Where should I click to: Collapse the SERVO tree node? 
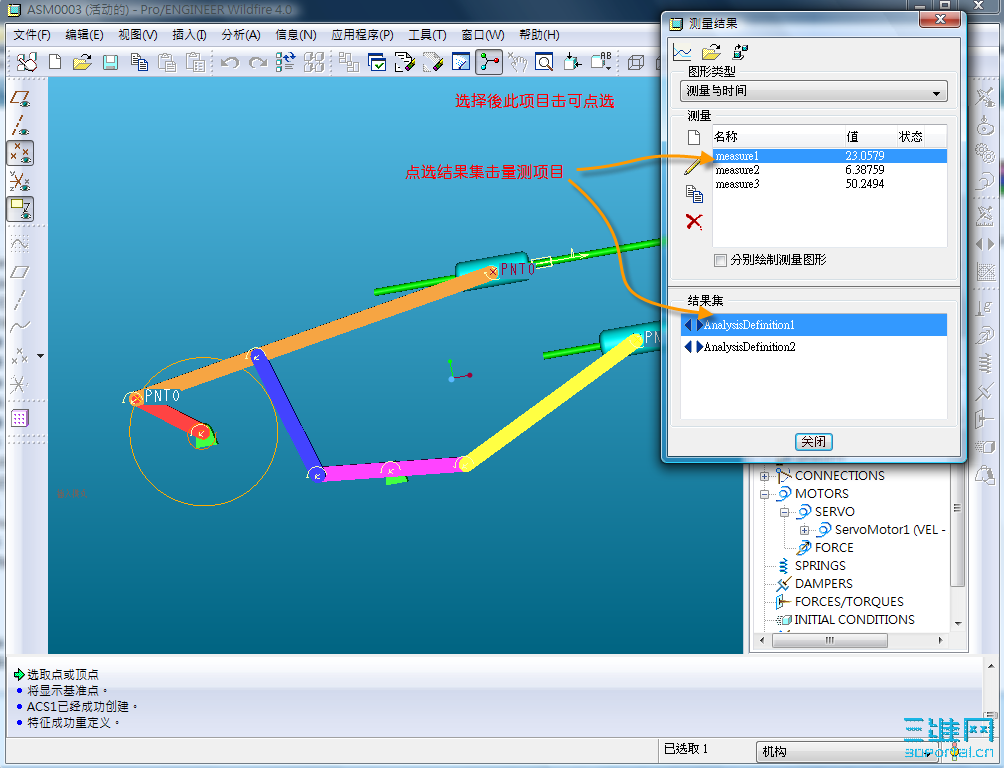pos(784,512)
